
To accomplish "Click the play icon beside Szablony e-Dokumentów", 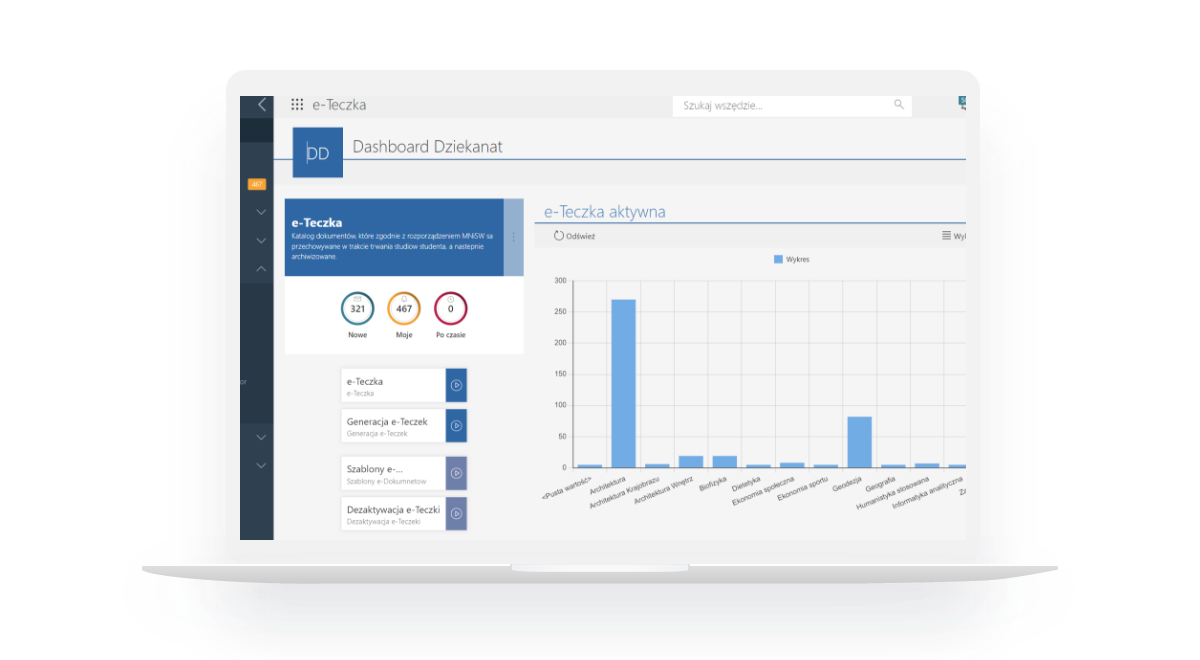I will pyautogui.click(x=456, y=473).
